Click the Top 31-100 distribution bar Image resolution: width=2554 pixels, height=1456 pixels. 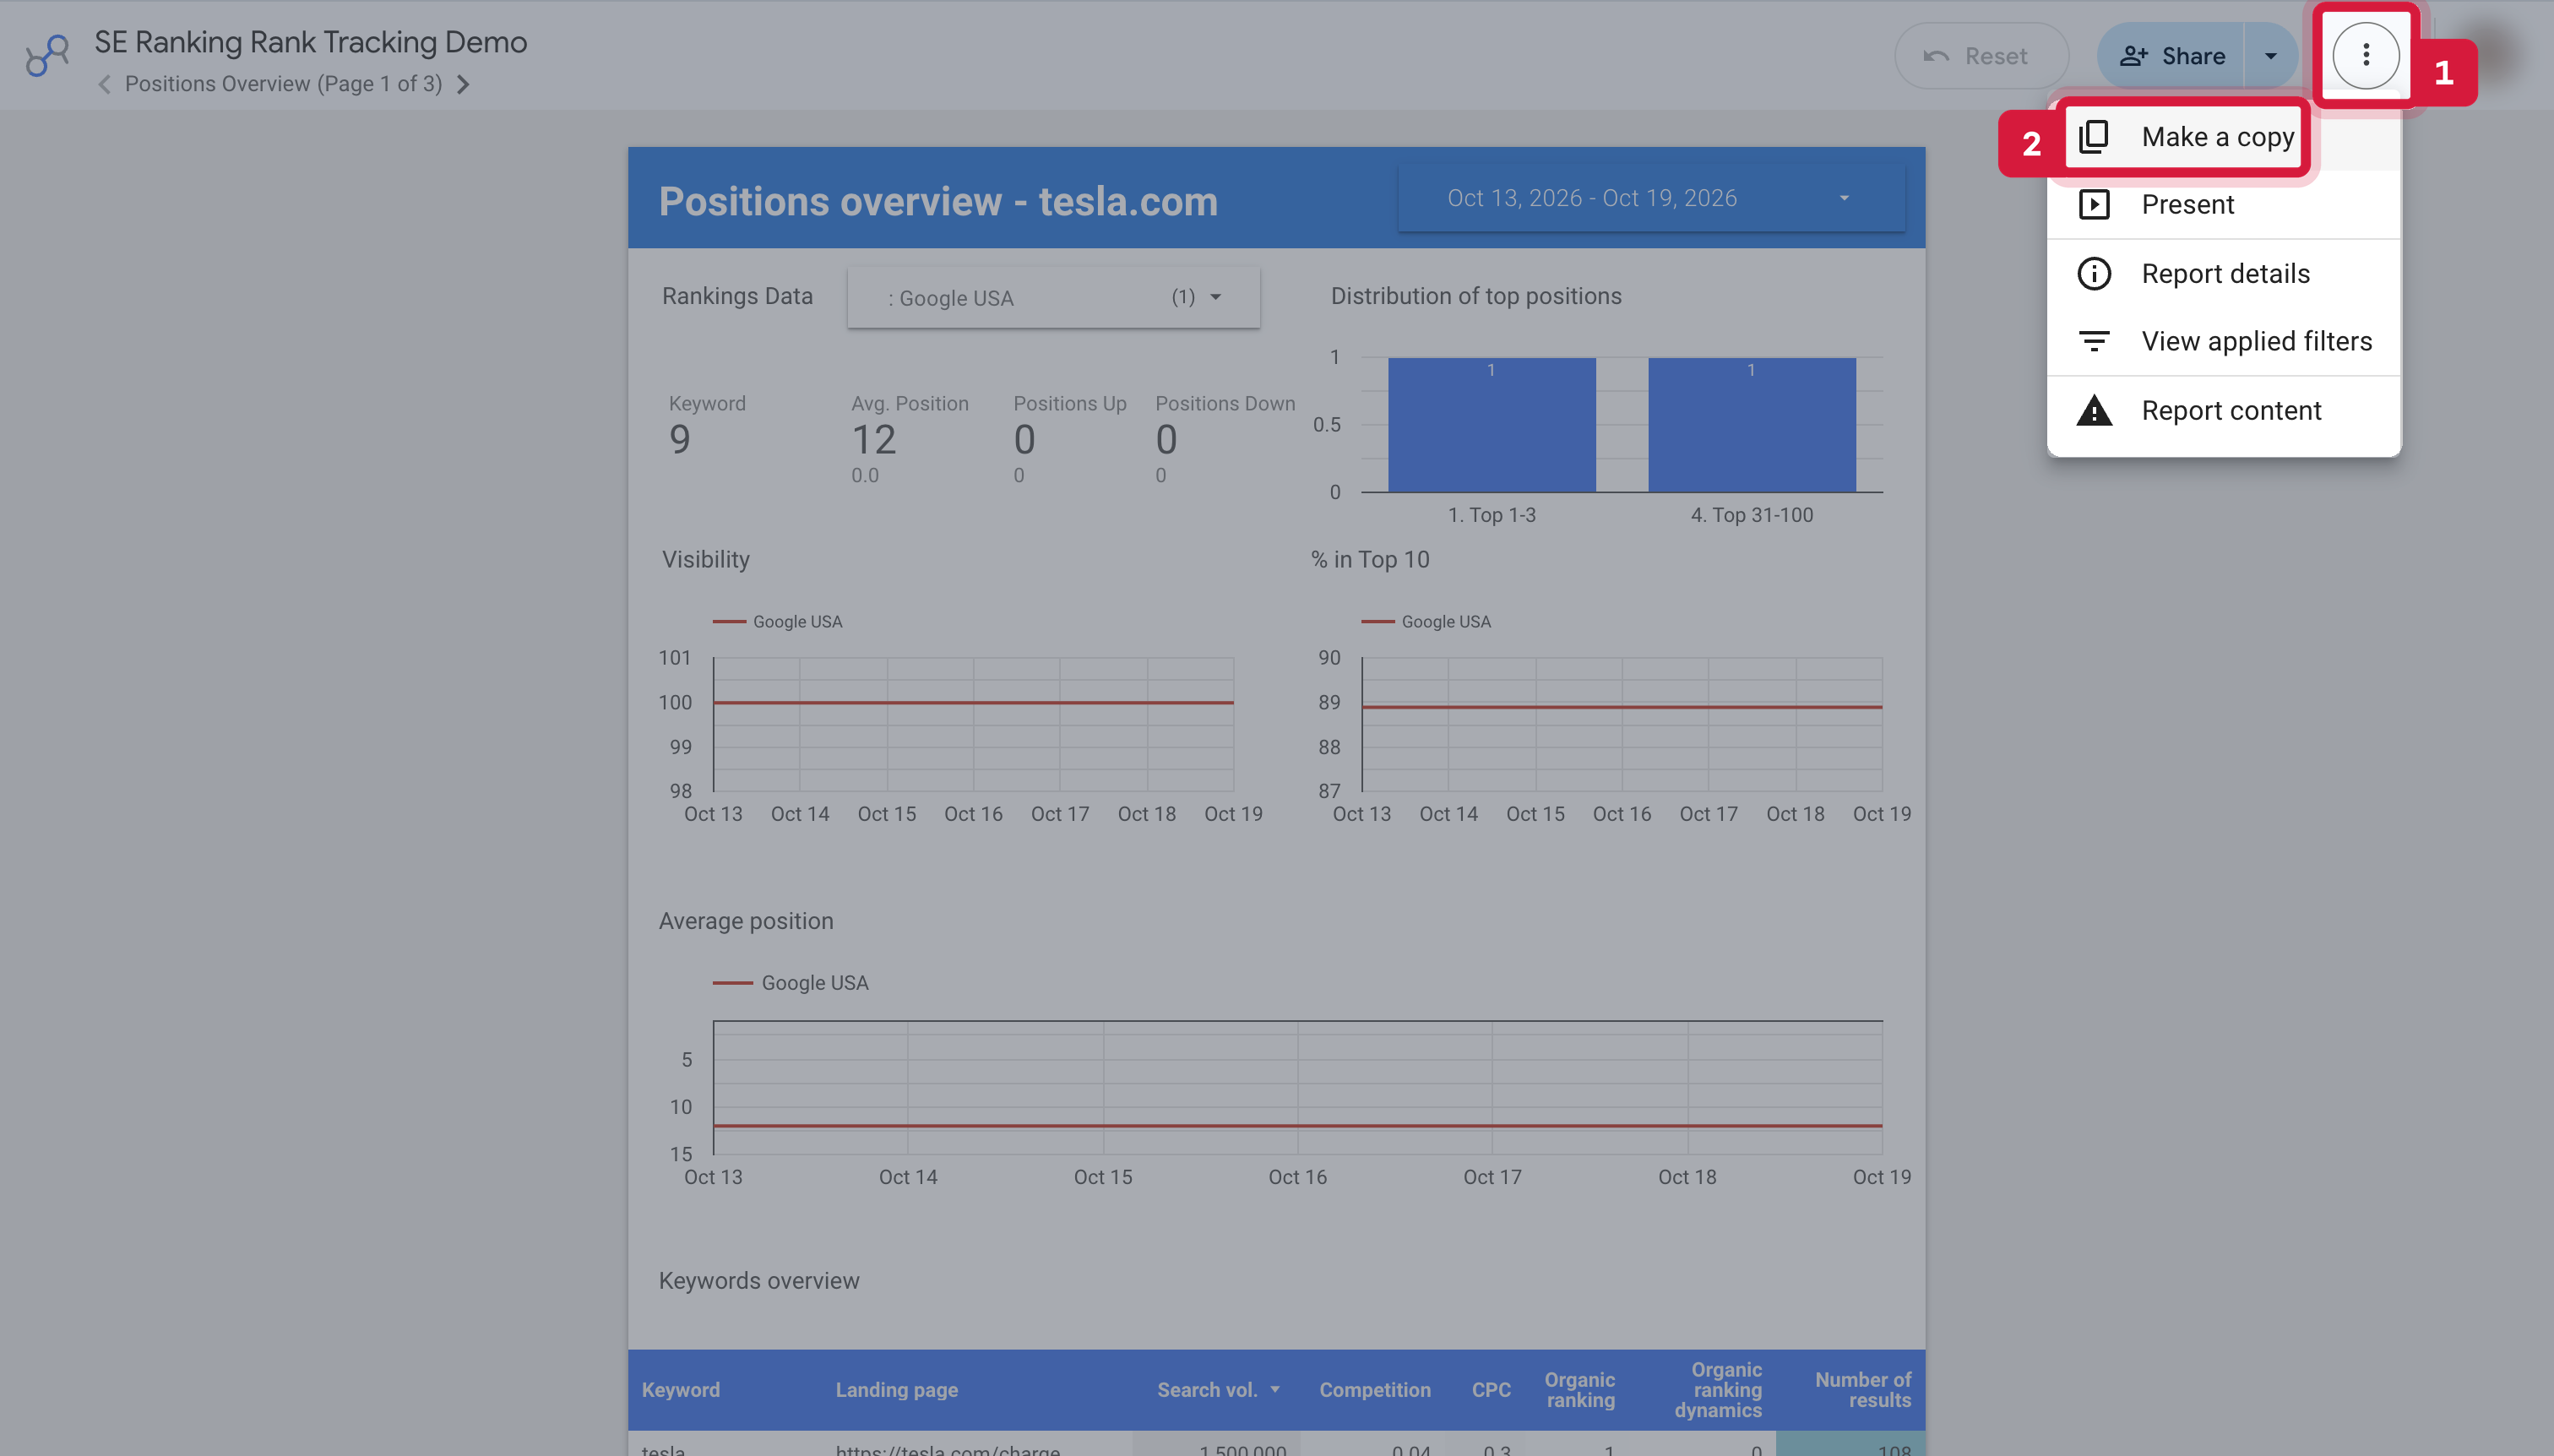point(1751,425)
